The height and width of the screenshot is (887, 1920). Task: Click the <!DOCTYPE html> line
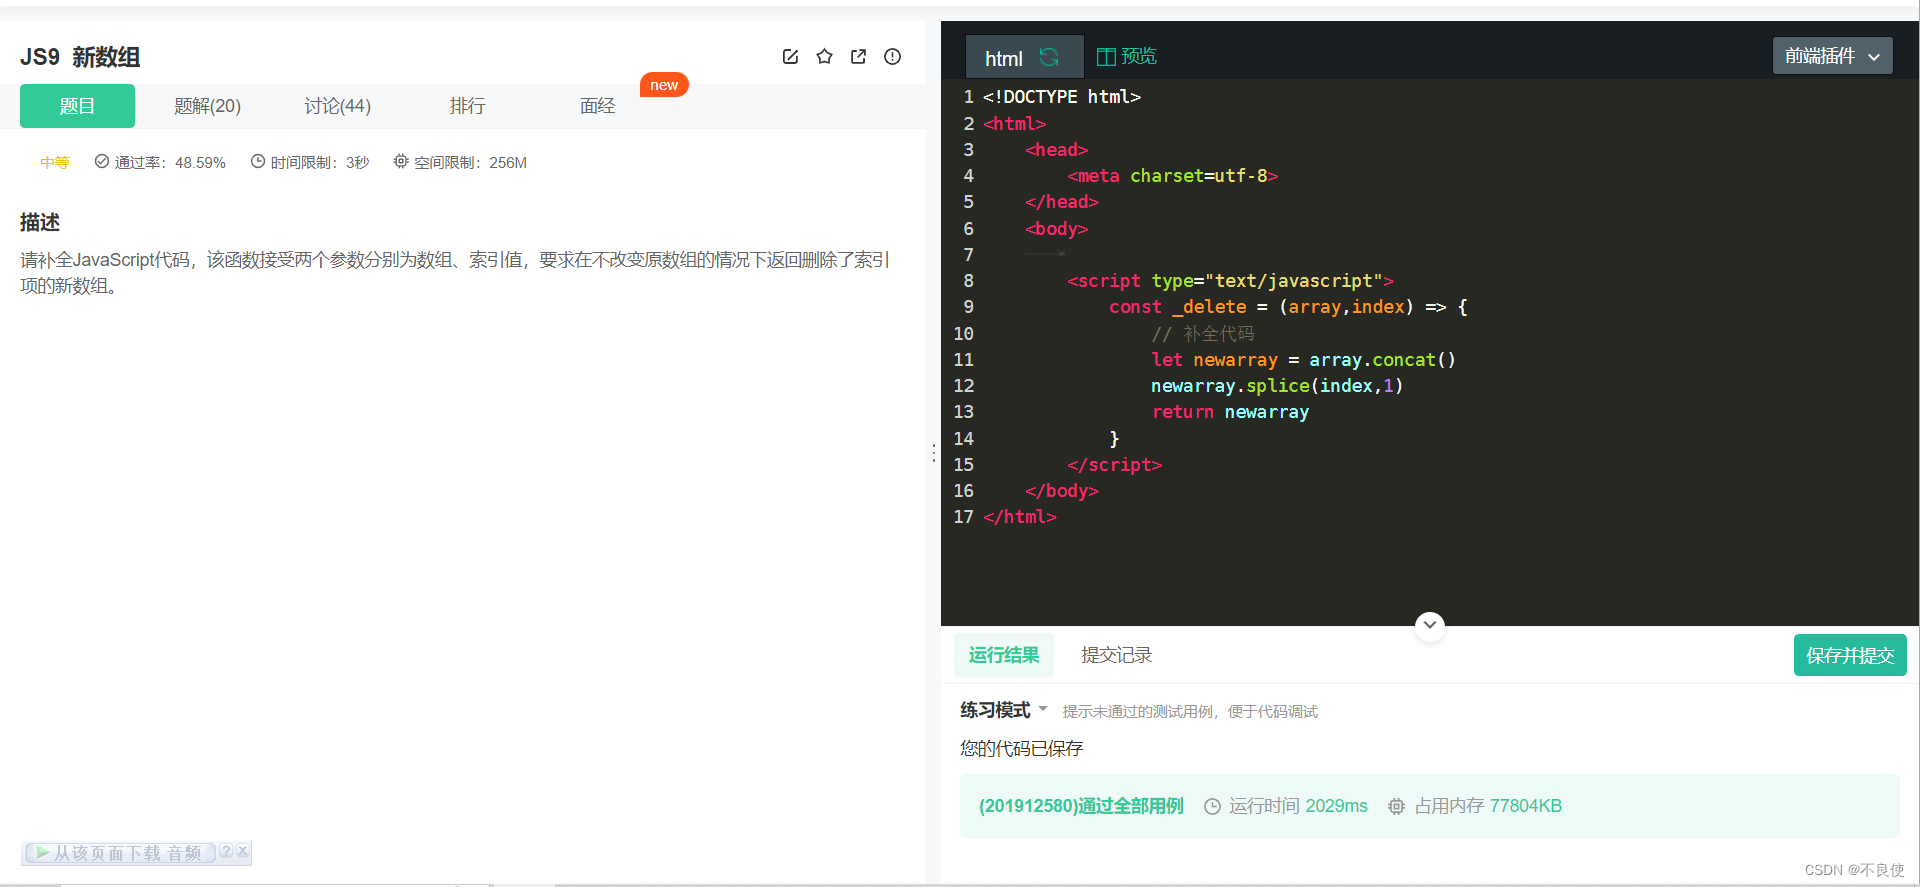click(x=1062, y=97)
